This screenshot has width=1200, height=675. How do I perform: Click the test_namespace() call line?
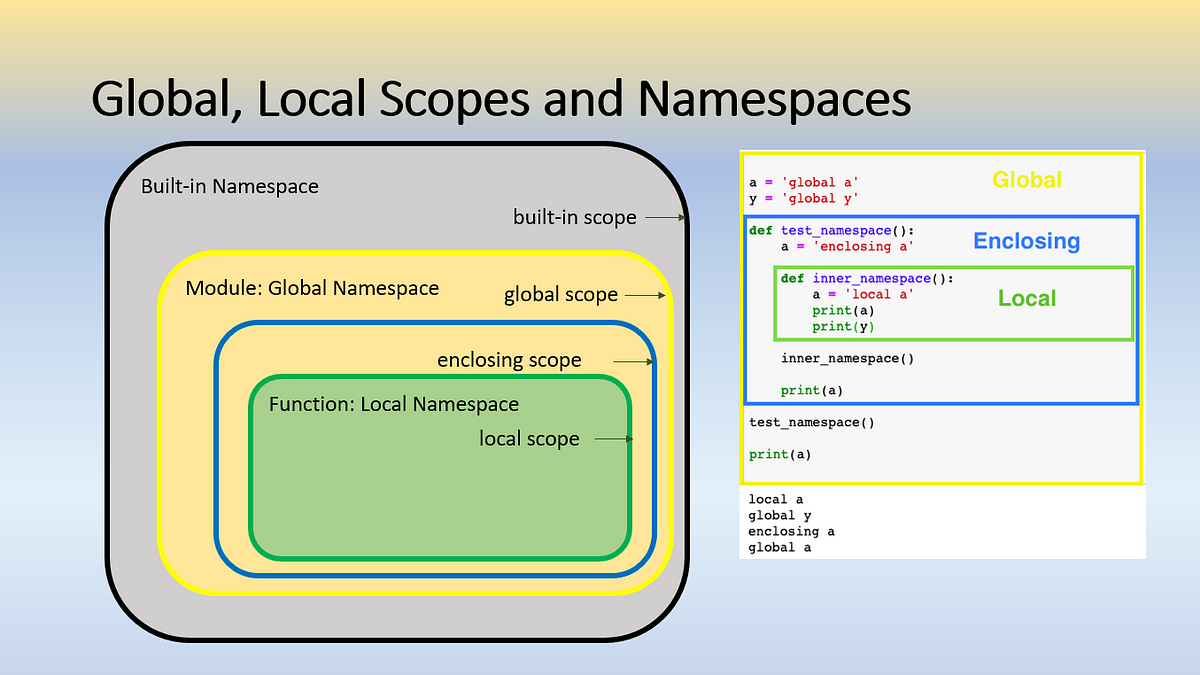click(812, 423)
